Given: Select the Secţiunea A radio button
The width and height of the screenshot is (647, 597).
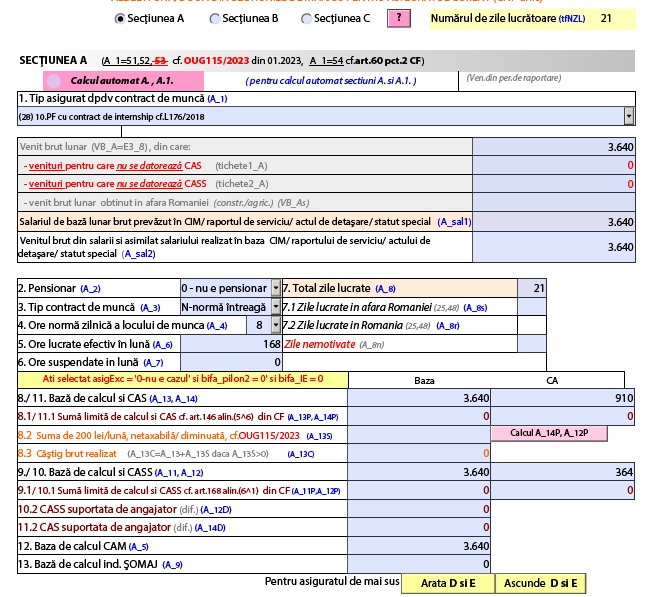Looking at the screenshot, I should click(120, 19).
